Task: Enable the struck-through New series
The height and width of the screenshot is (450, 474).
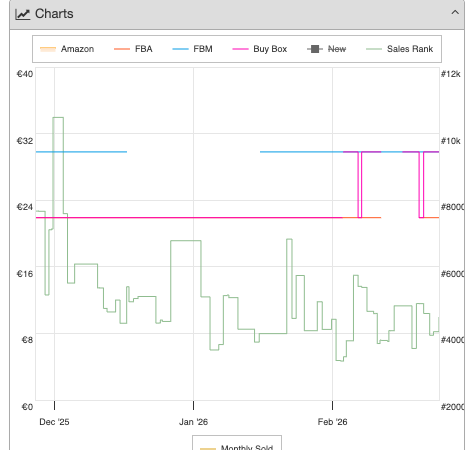Action: [327, 49]
